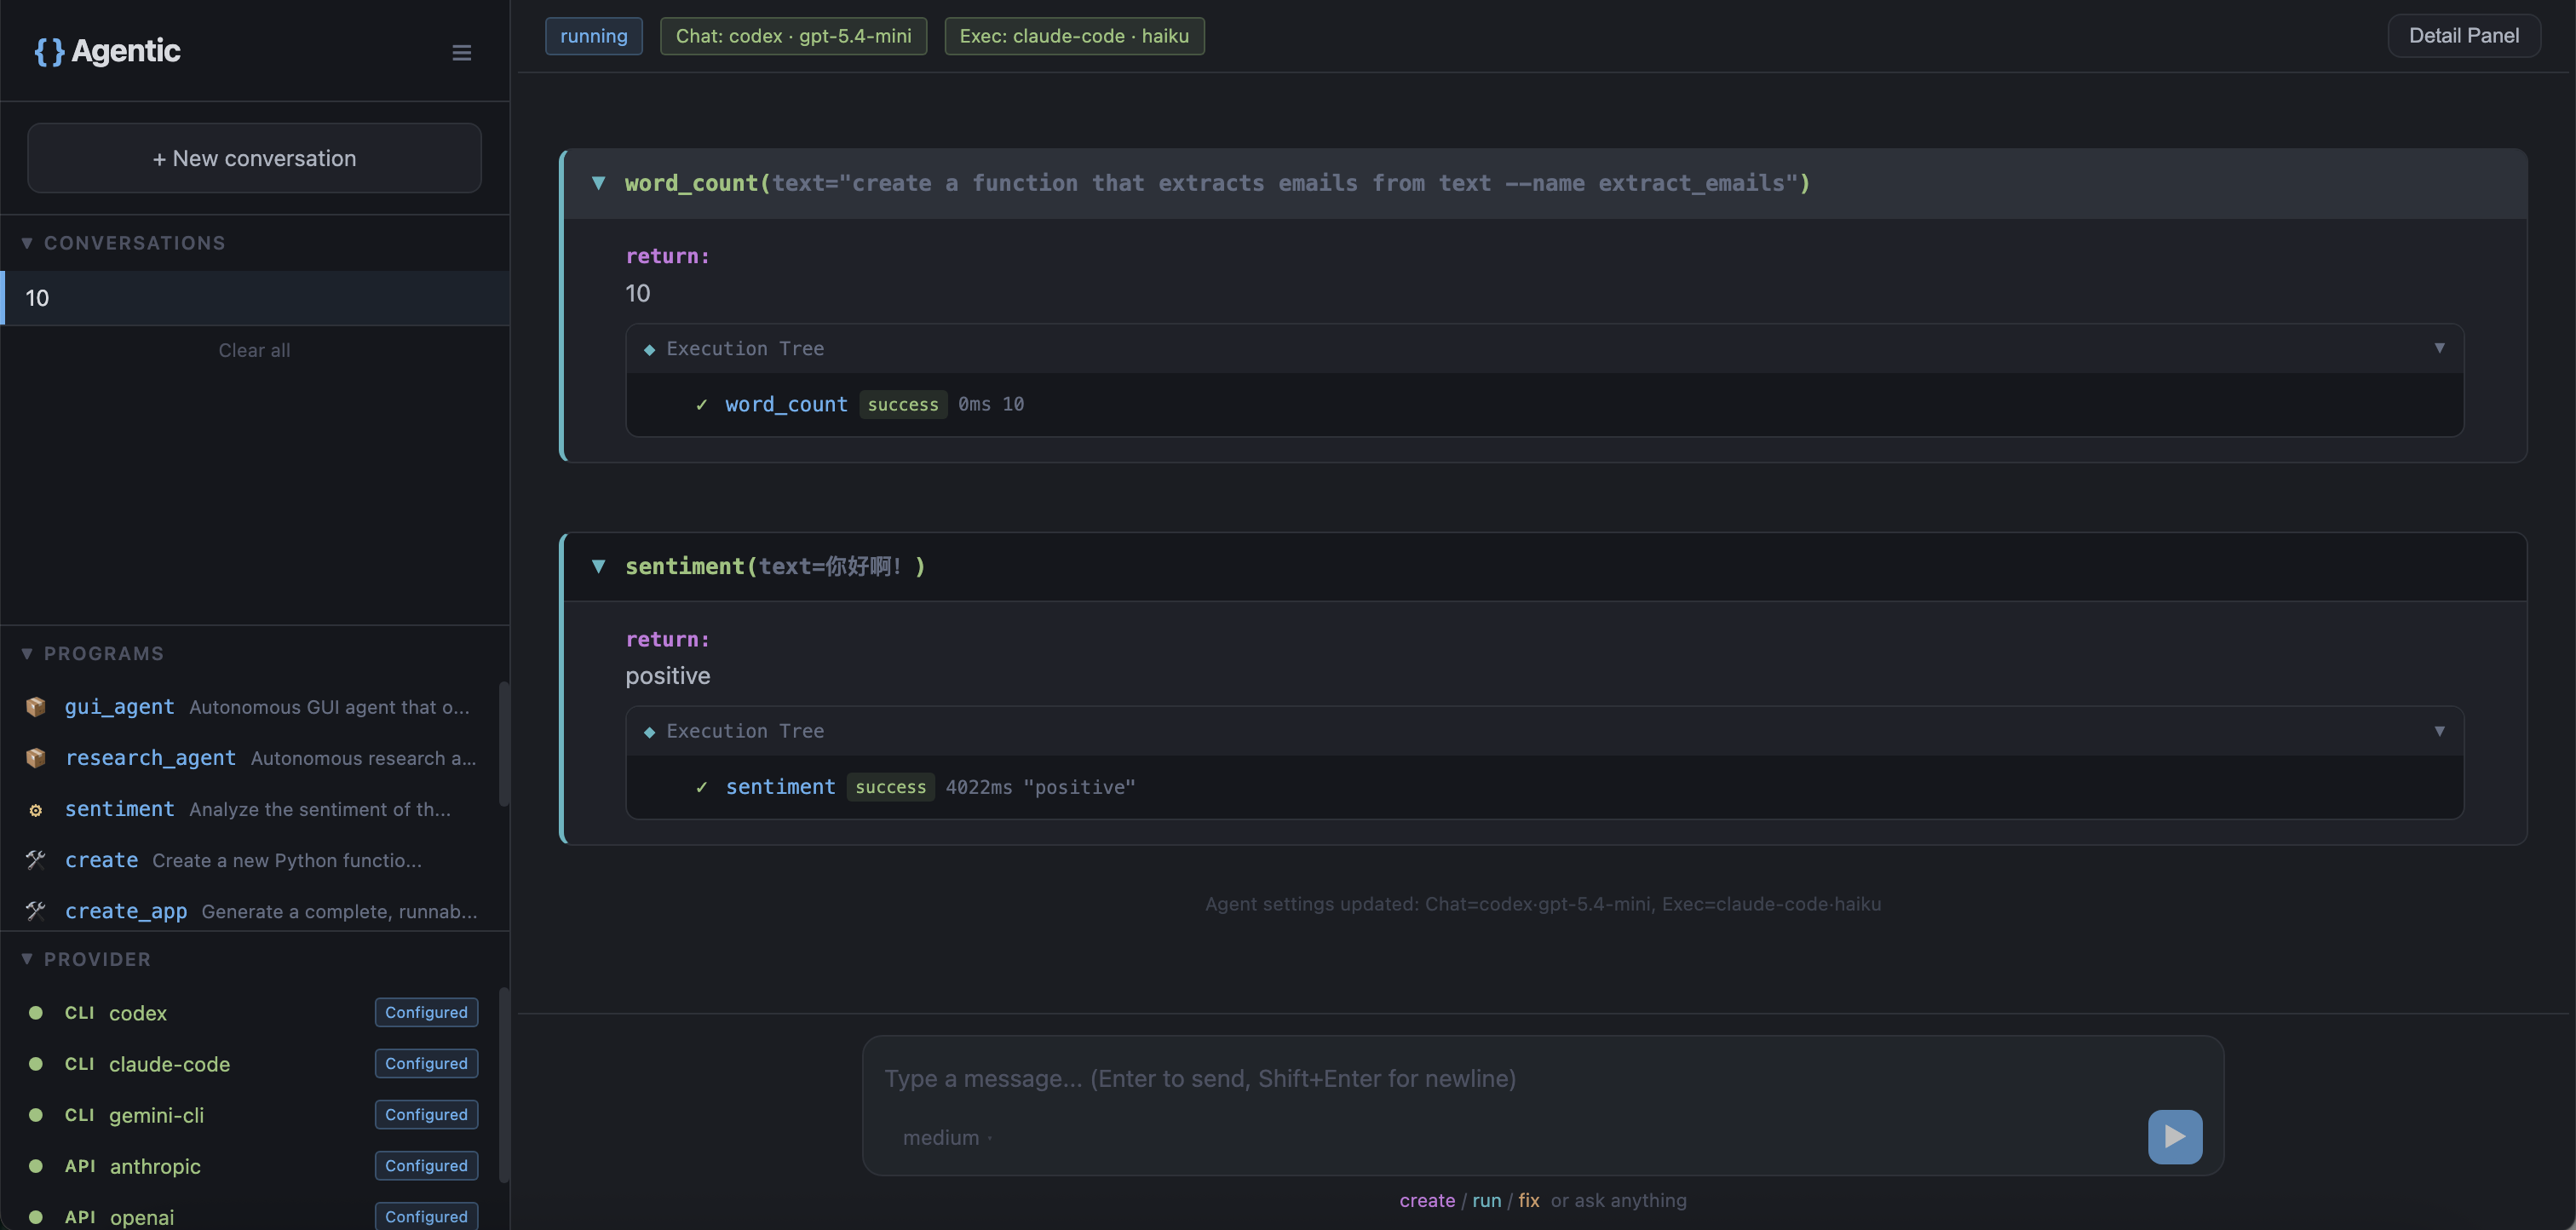
Task: Click the create program tools icon
Action: click(36, 860)
